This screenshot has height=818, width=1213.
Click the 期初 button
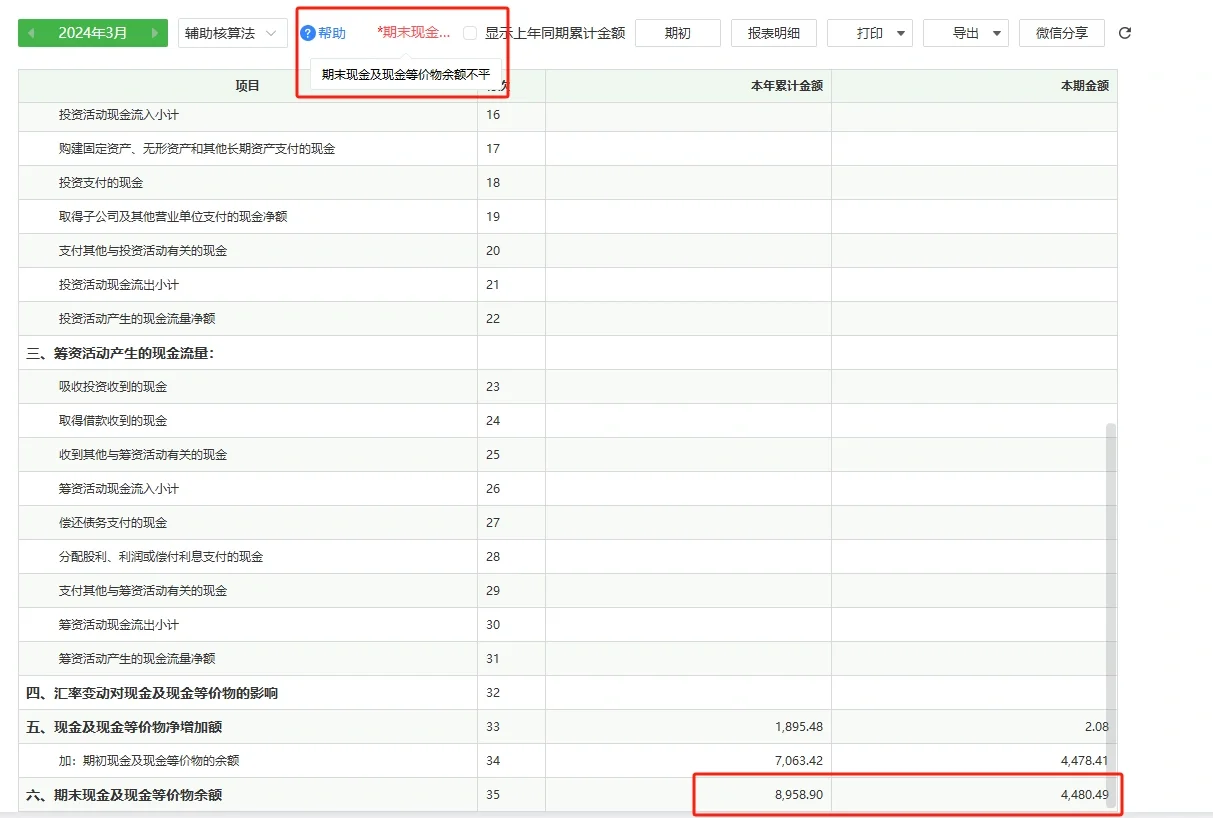click(x=678, y=32)
